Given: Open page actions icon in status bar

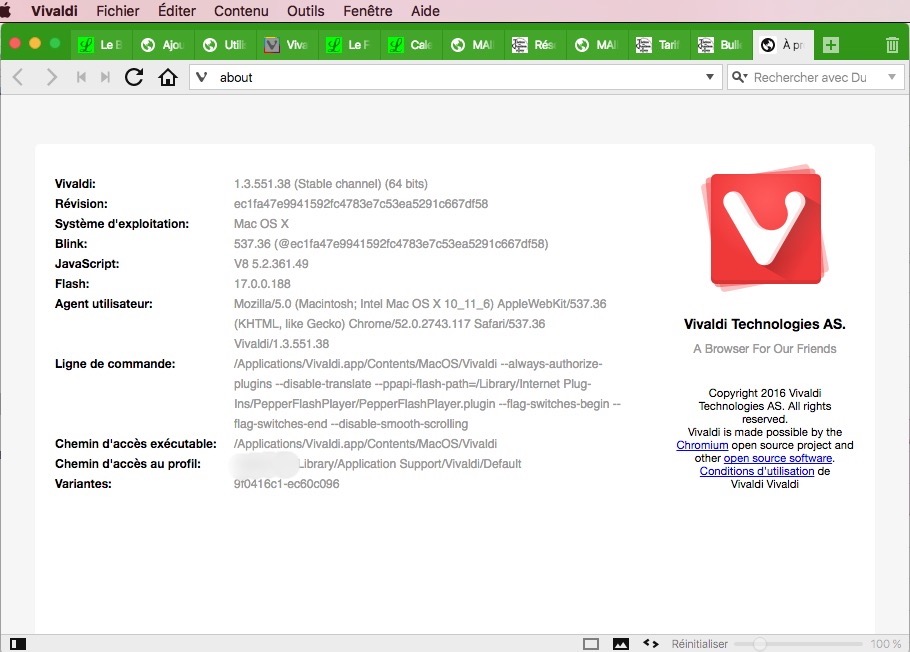Looking at the screenshot, I should tap(650, 644).
